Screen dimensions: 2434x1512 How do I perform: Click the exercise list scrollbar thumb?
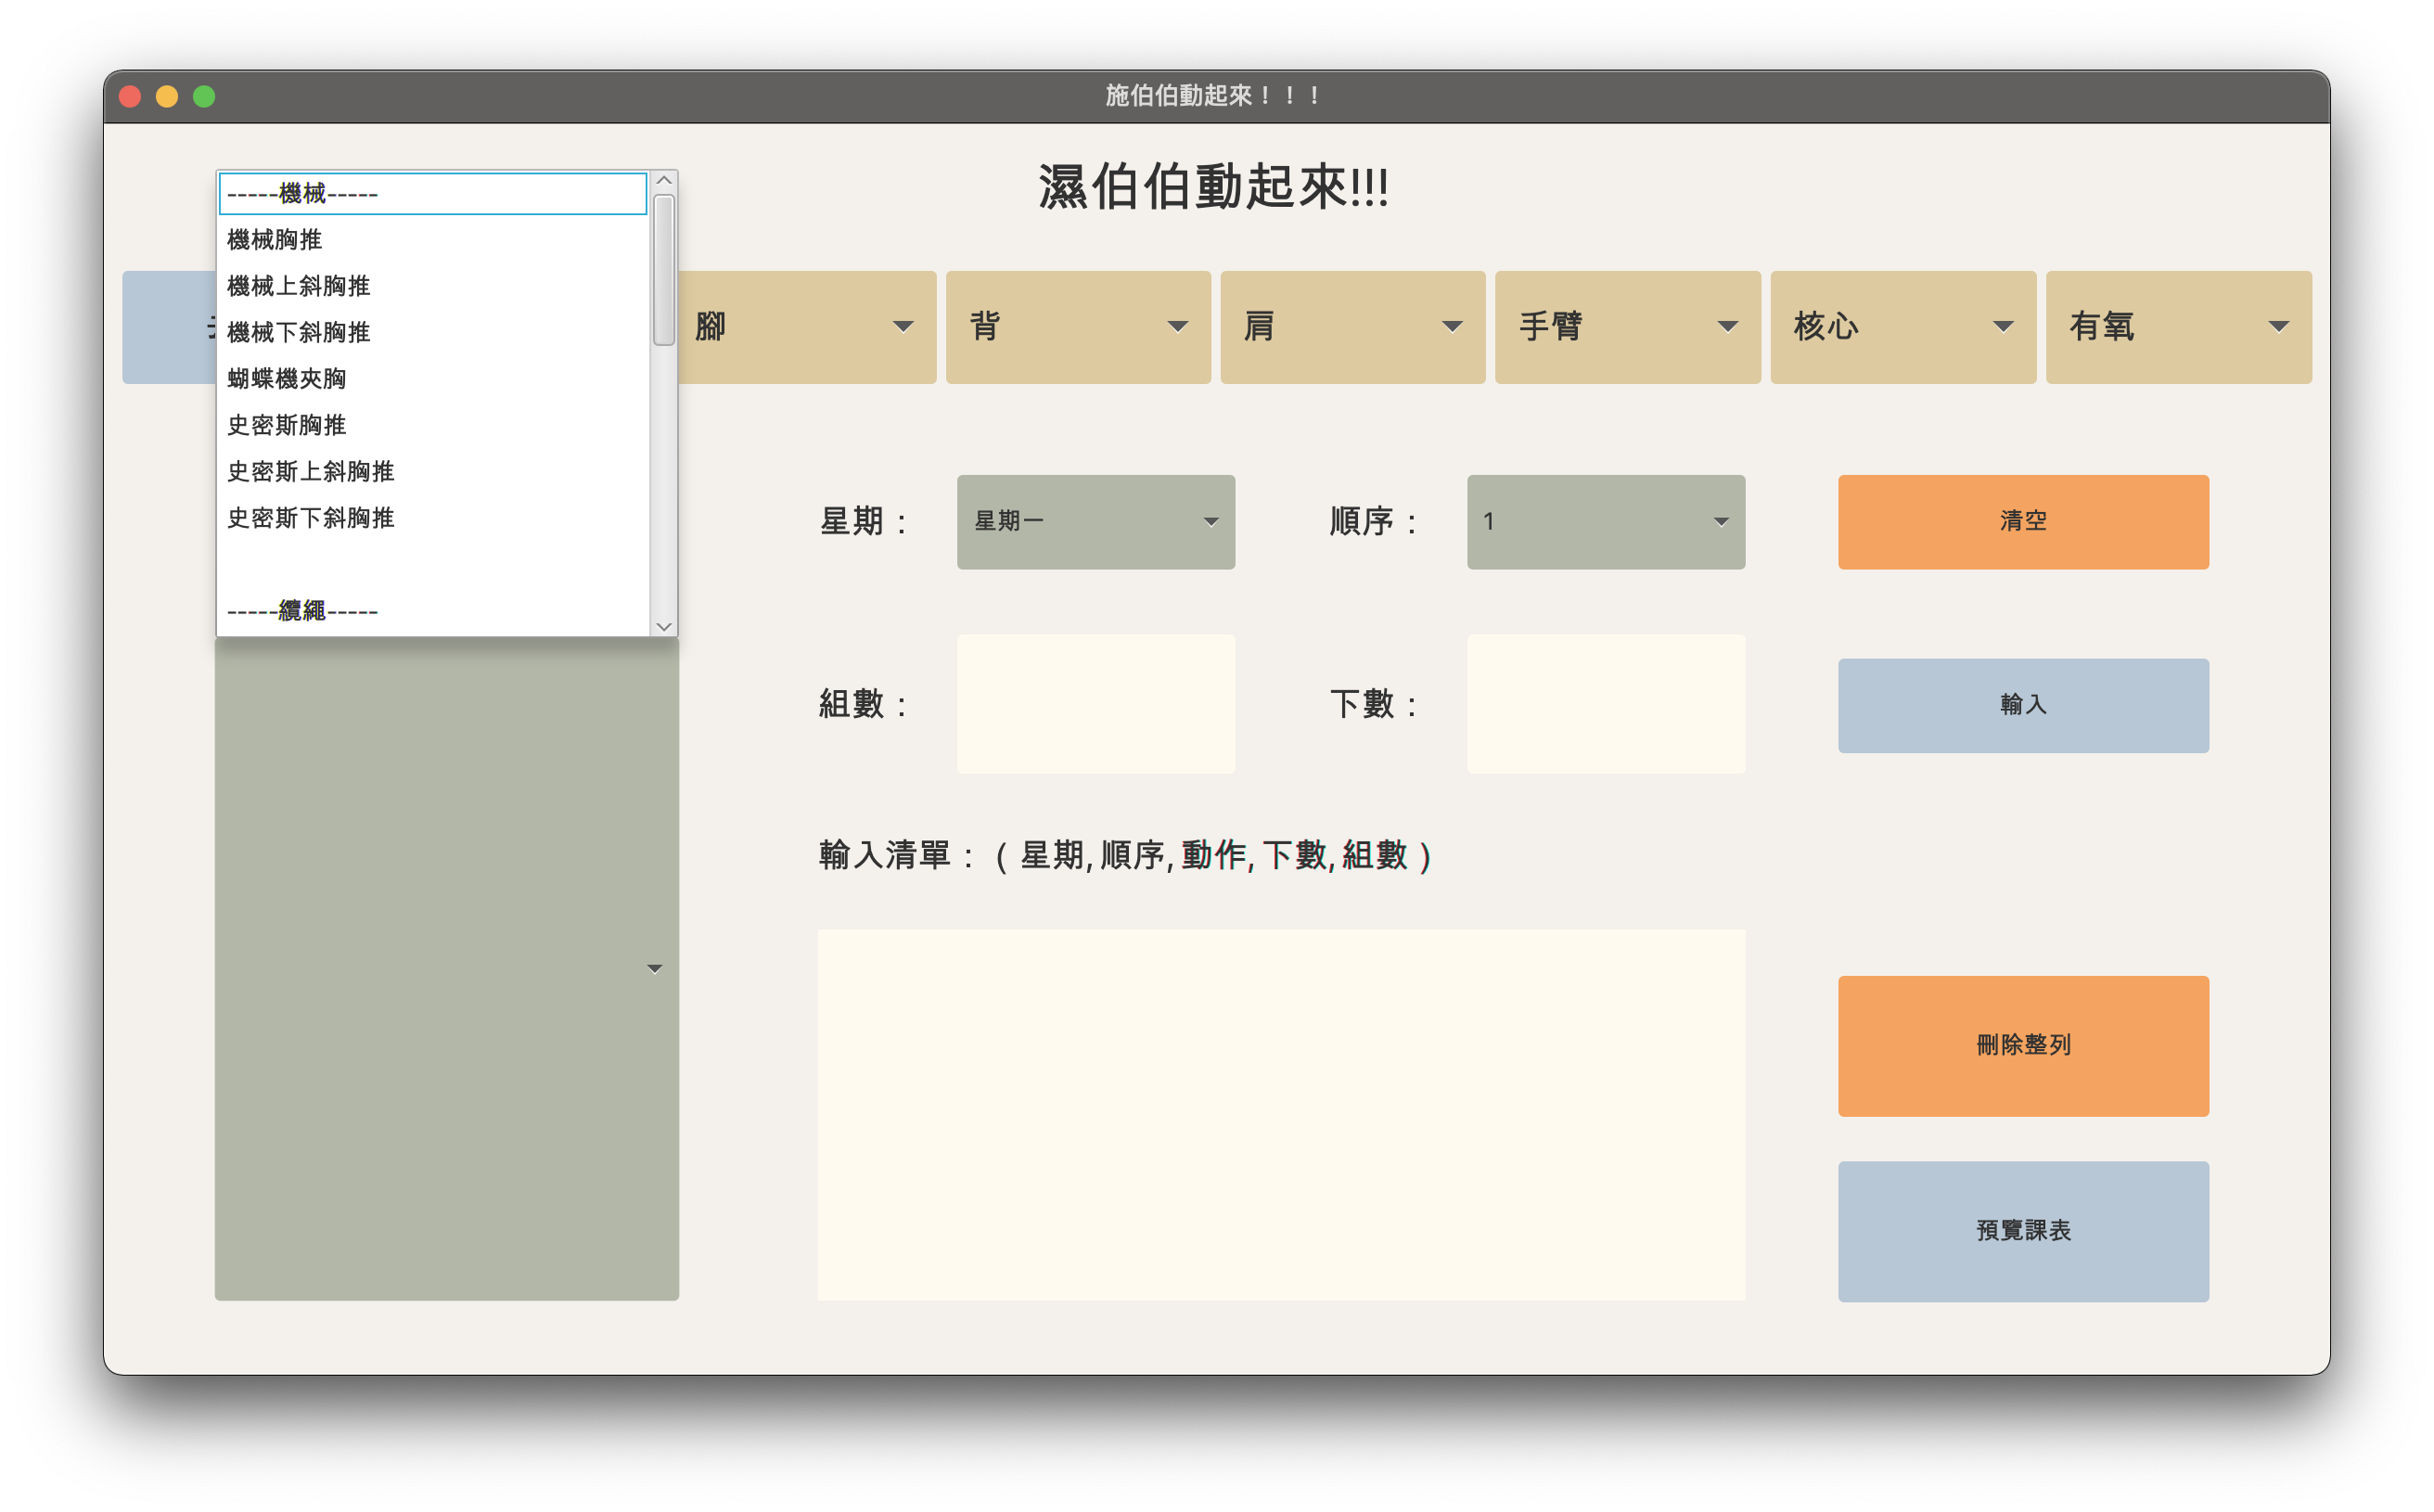pos(664,270)
